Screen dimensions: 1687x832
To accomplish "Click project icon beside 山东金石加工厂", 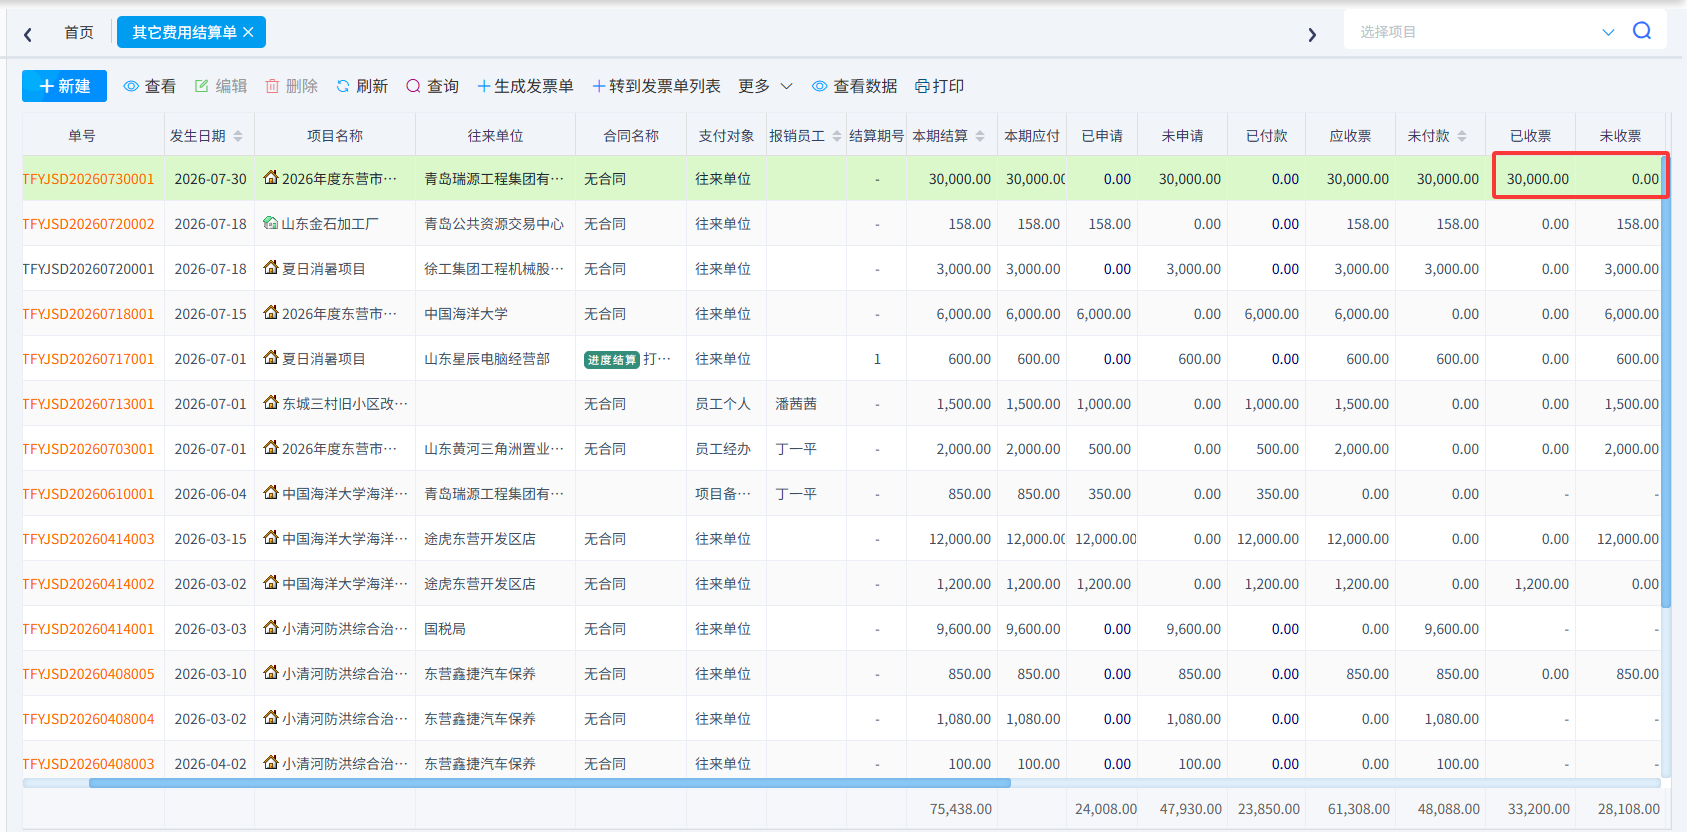I will [270, 223].
